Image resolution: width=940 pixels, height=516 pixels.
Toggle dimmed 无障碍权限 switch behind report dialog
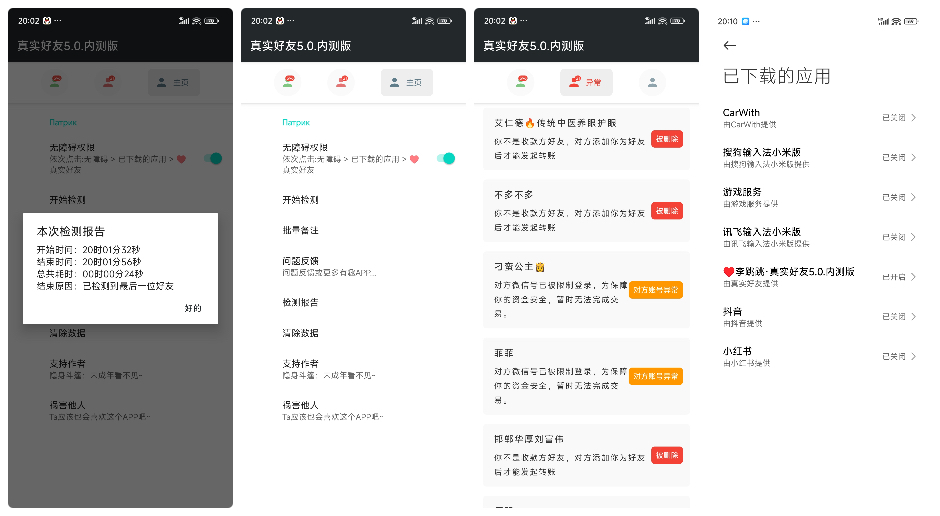pyautogui.click(x=212, y=158)
